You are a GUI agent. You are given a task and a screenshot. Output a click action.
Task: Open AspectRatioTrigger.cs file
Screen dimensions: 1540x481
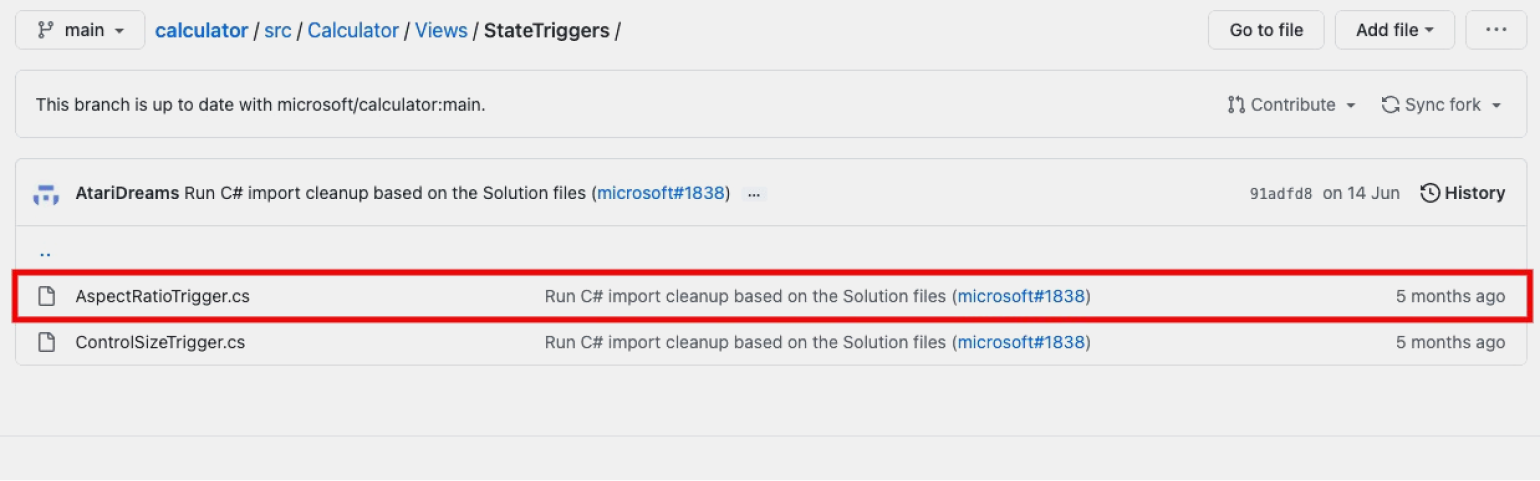pos(162,296)
